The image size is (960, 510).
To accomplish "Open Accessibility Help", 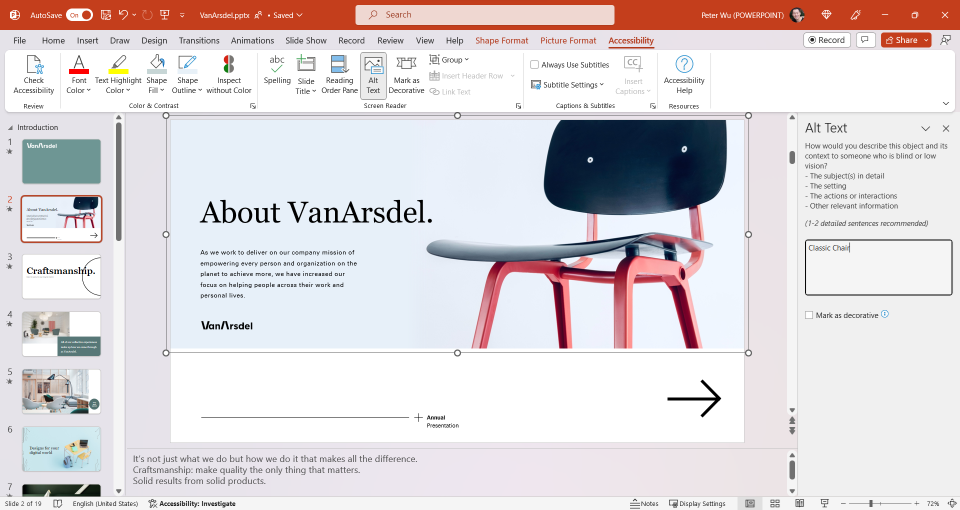I will 684,74.
